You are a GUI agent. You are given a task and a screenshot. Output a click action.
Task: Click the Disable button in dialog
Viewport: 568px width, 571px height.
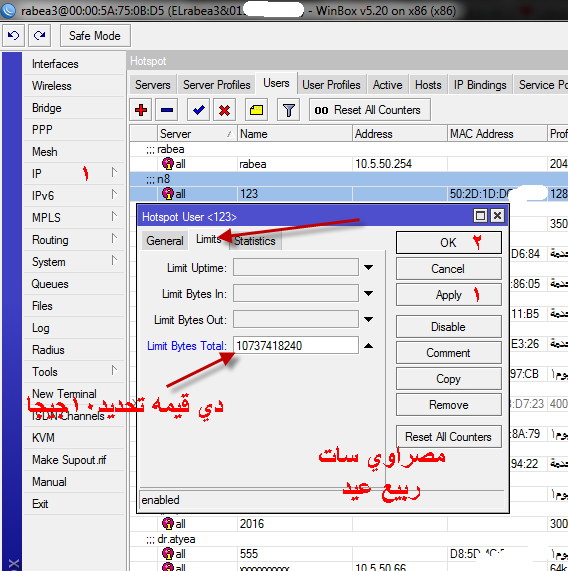(449, 327)
